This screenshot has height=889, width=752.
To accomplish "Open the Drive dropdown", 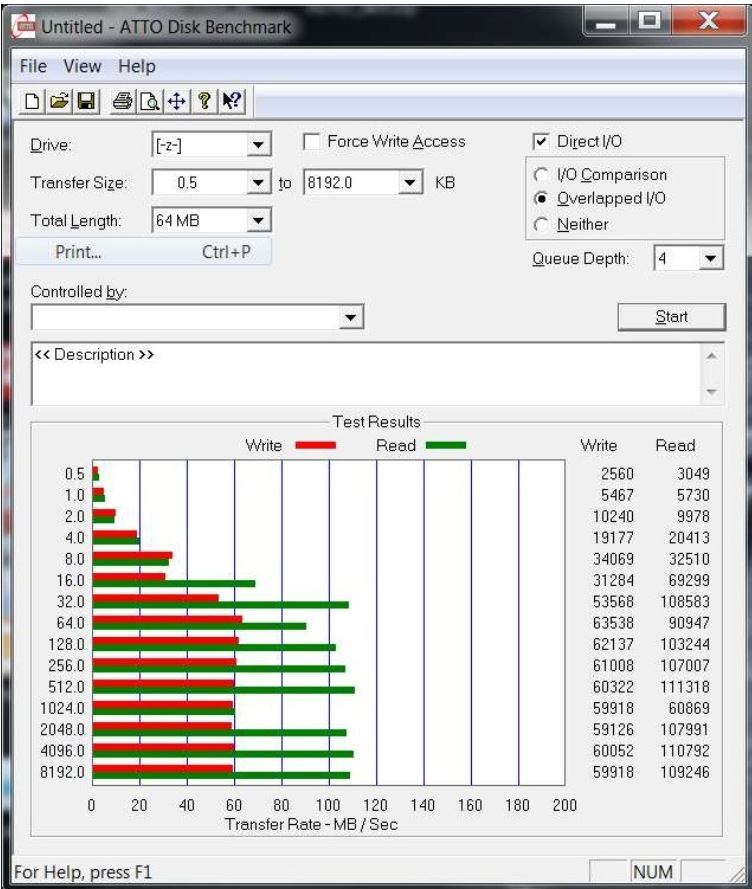I will (258, 145).
